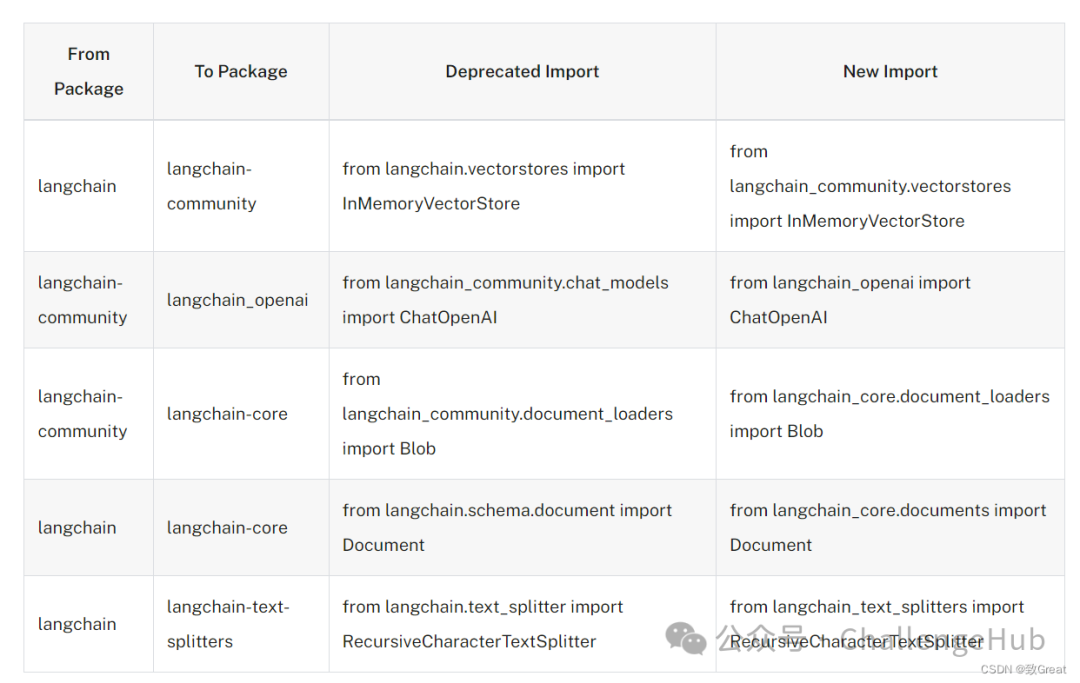Image resolution: width=1080 pixels, height=683 pixels.
Task: Click the new langchain_core.document_loaders Blob import
Action: 889,414
